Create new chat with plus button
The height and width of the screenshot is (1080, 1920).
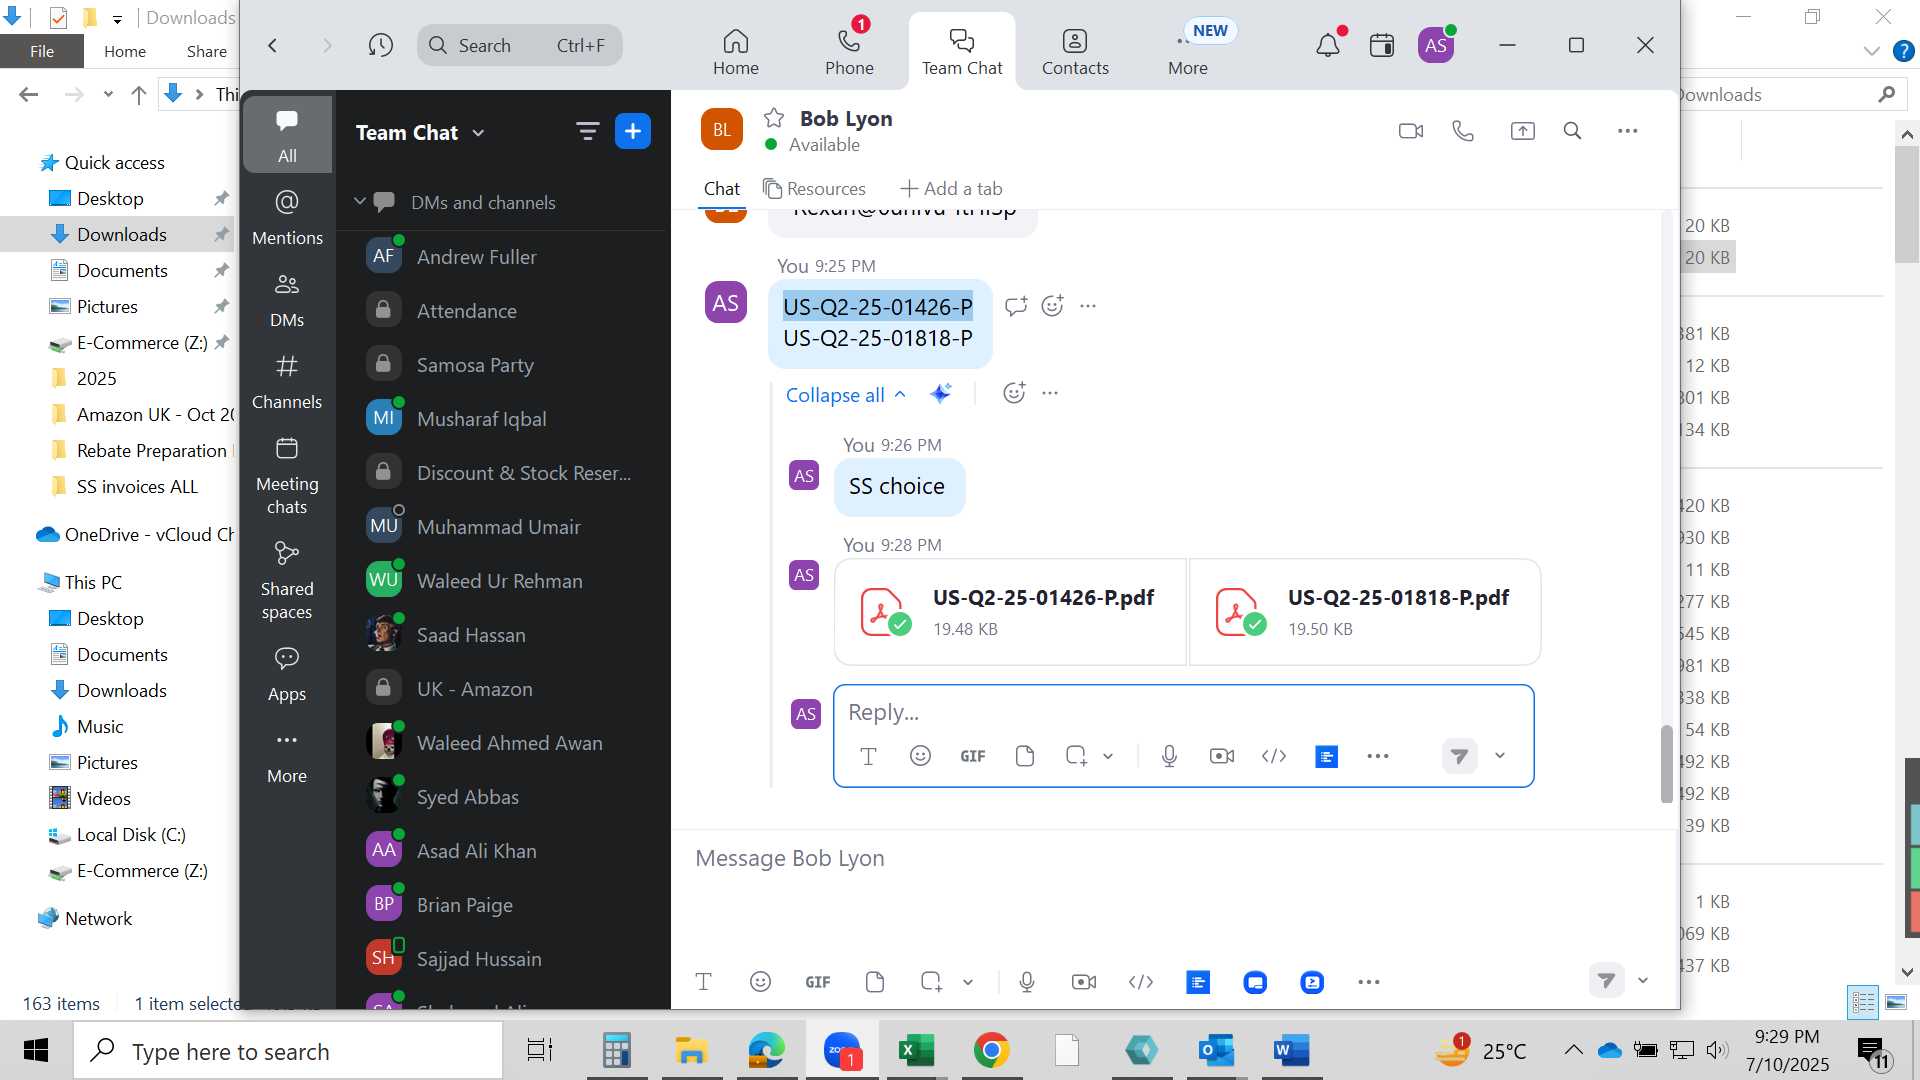click(x=633, y=131)
